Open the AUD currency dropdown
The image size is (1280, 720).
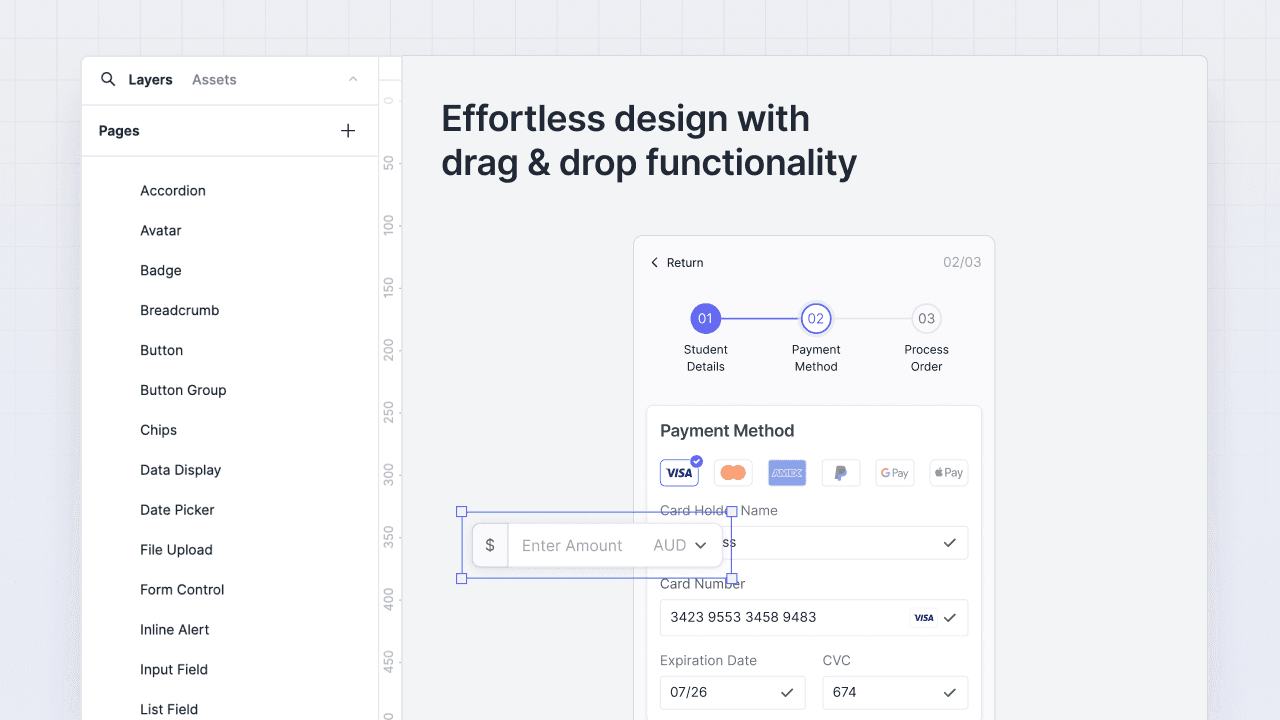coord(680,545)
